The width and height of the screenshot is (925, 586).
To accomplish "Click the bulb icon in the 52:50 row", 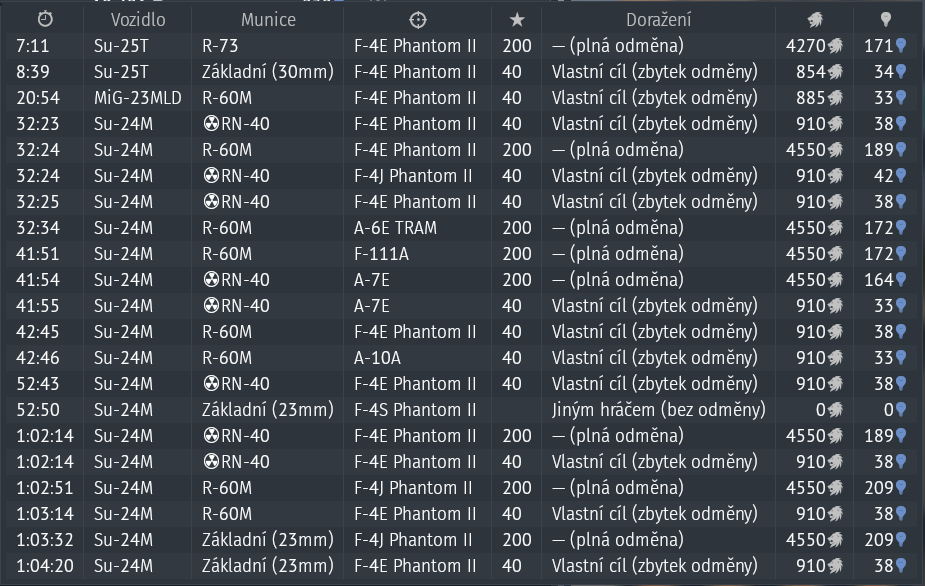I will tap(900, 410).
